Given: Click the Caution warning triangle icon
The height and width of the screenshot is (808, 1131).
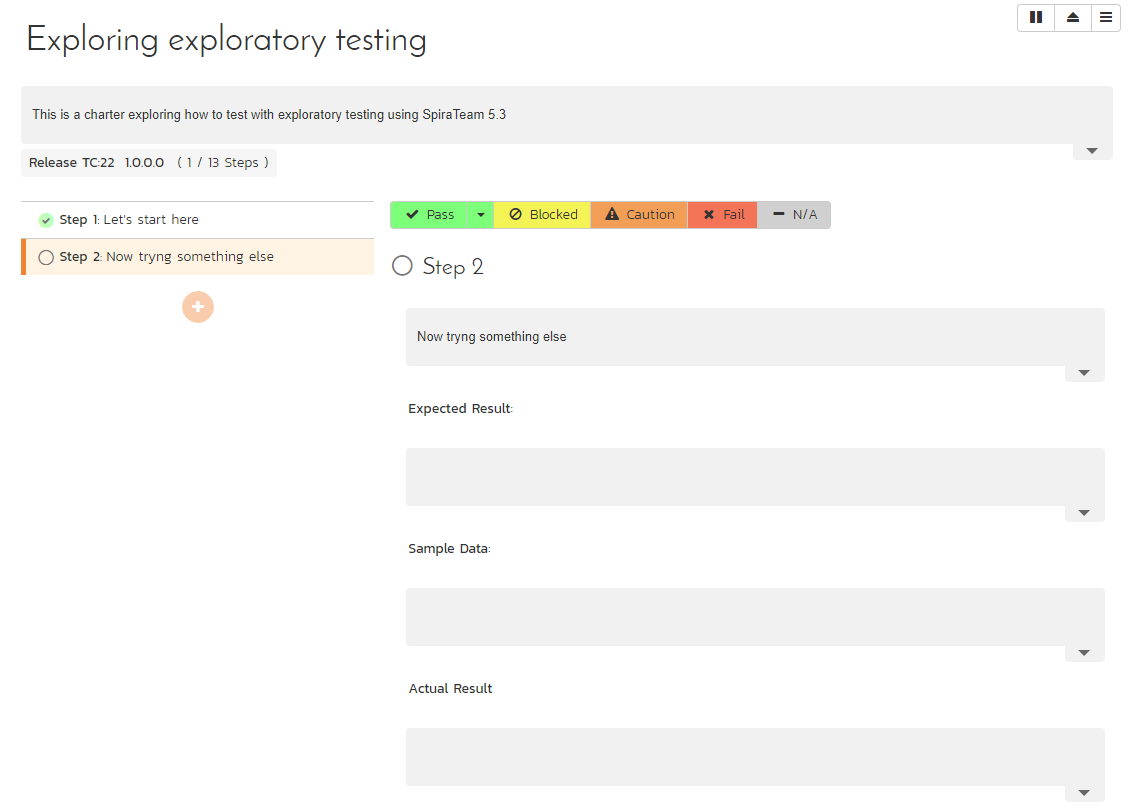Looking at the screenshot, I should (612, 214).
